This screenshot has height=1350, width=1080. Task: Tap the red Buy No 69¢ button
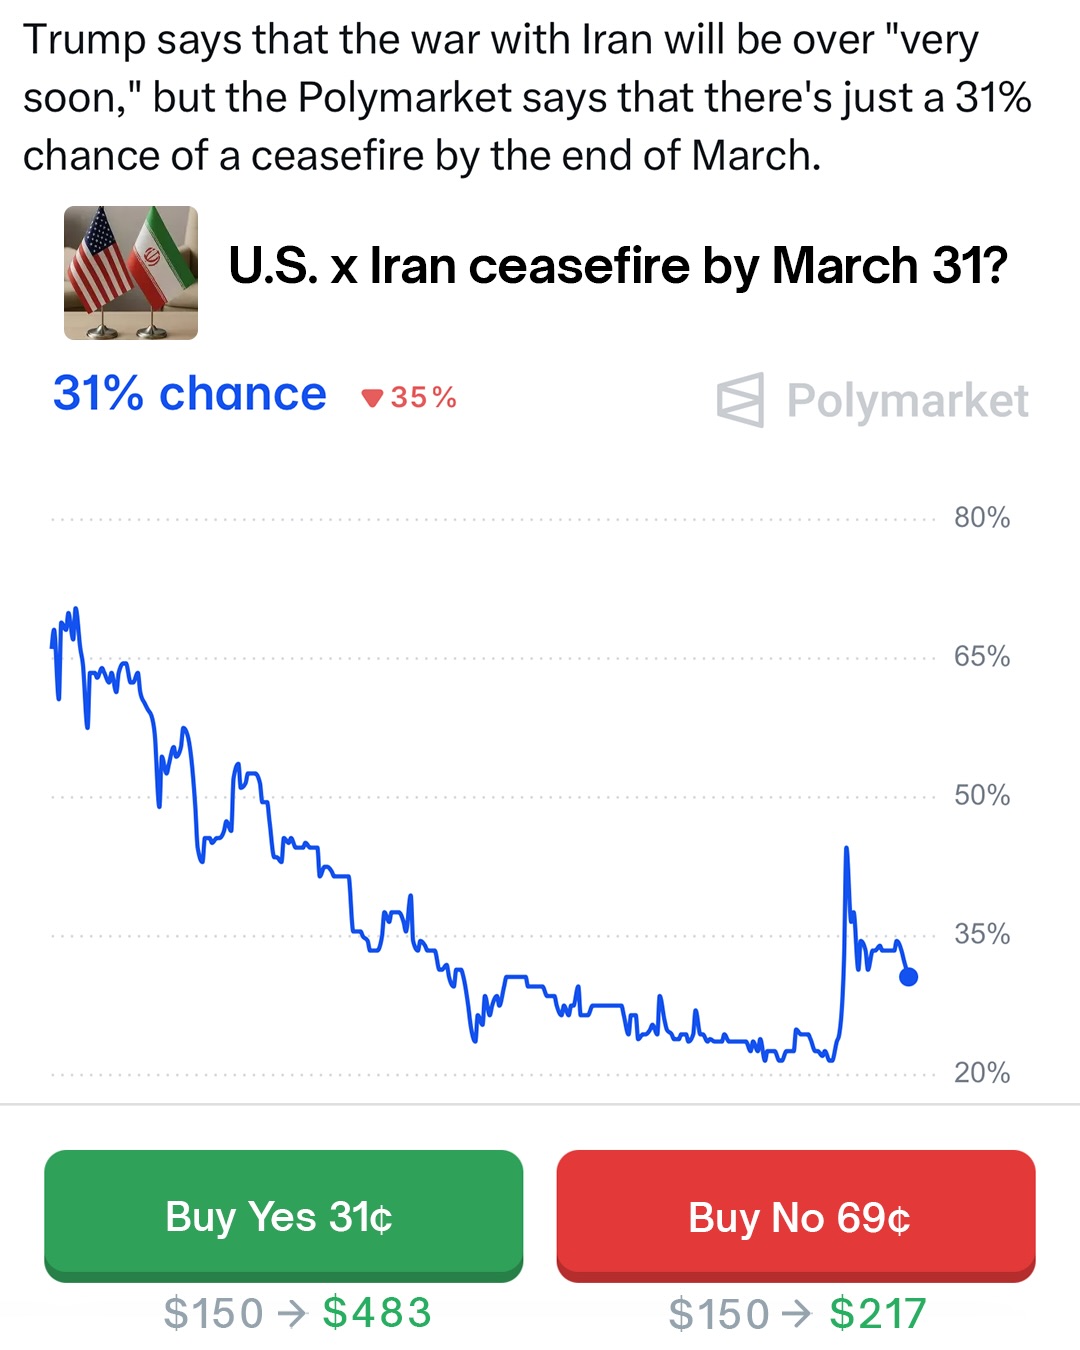point(796,1216)
